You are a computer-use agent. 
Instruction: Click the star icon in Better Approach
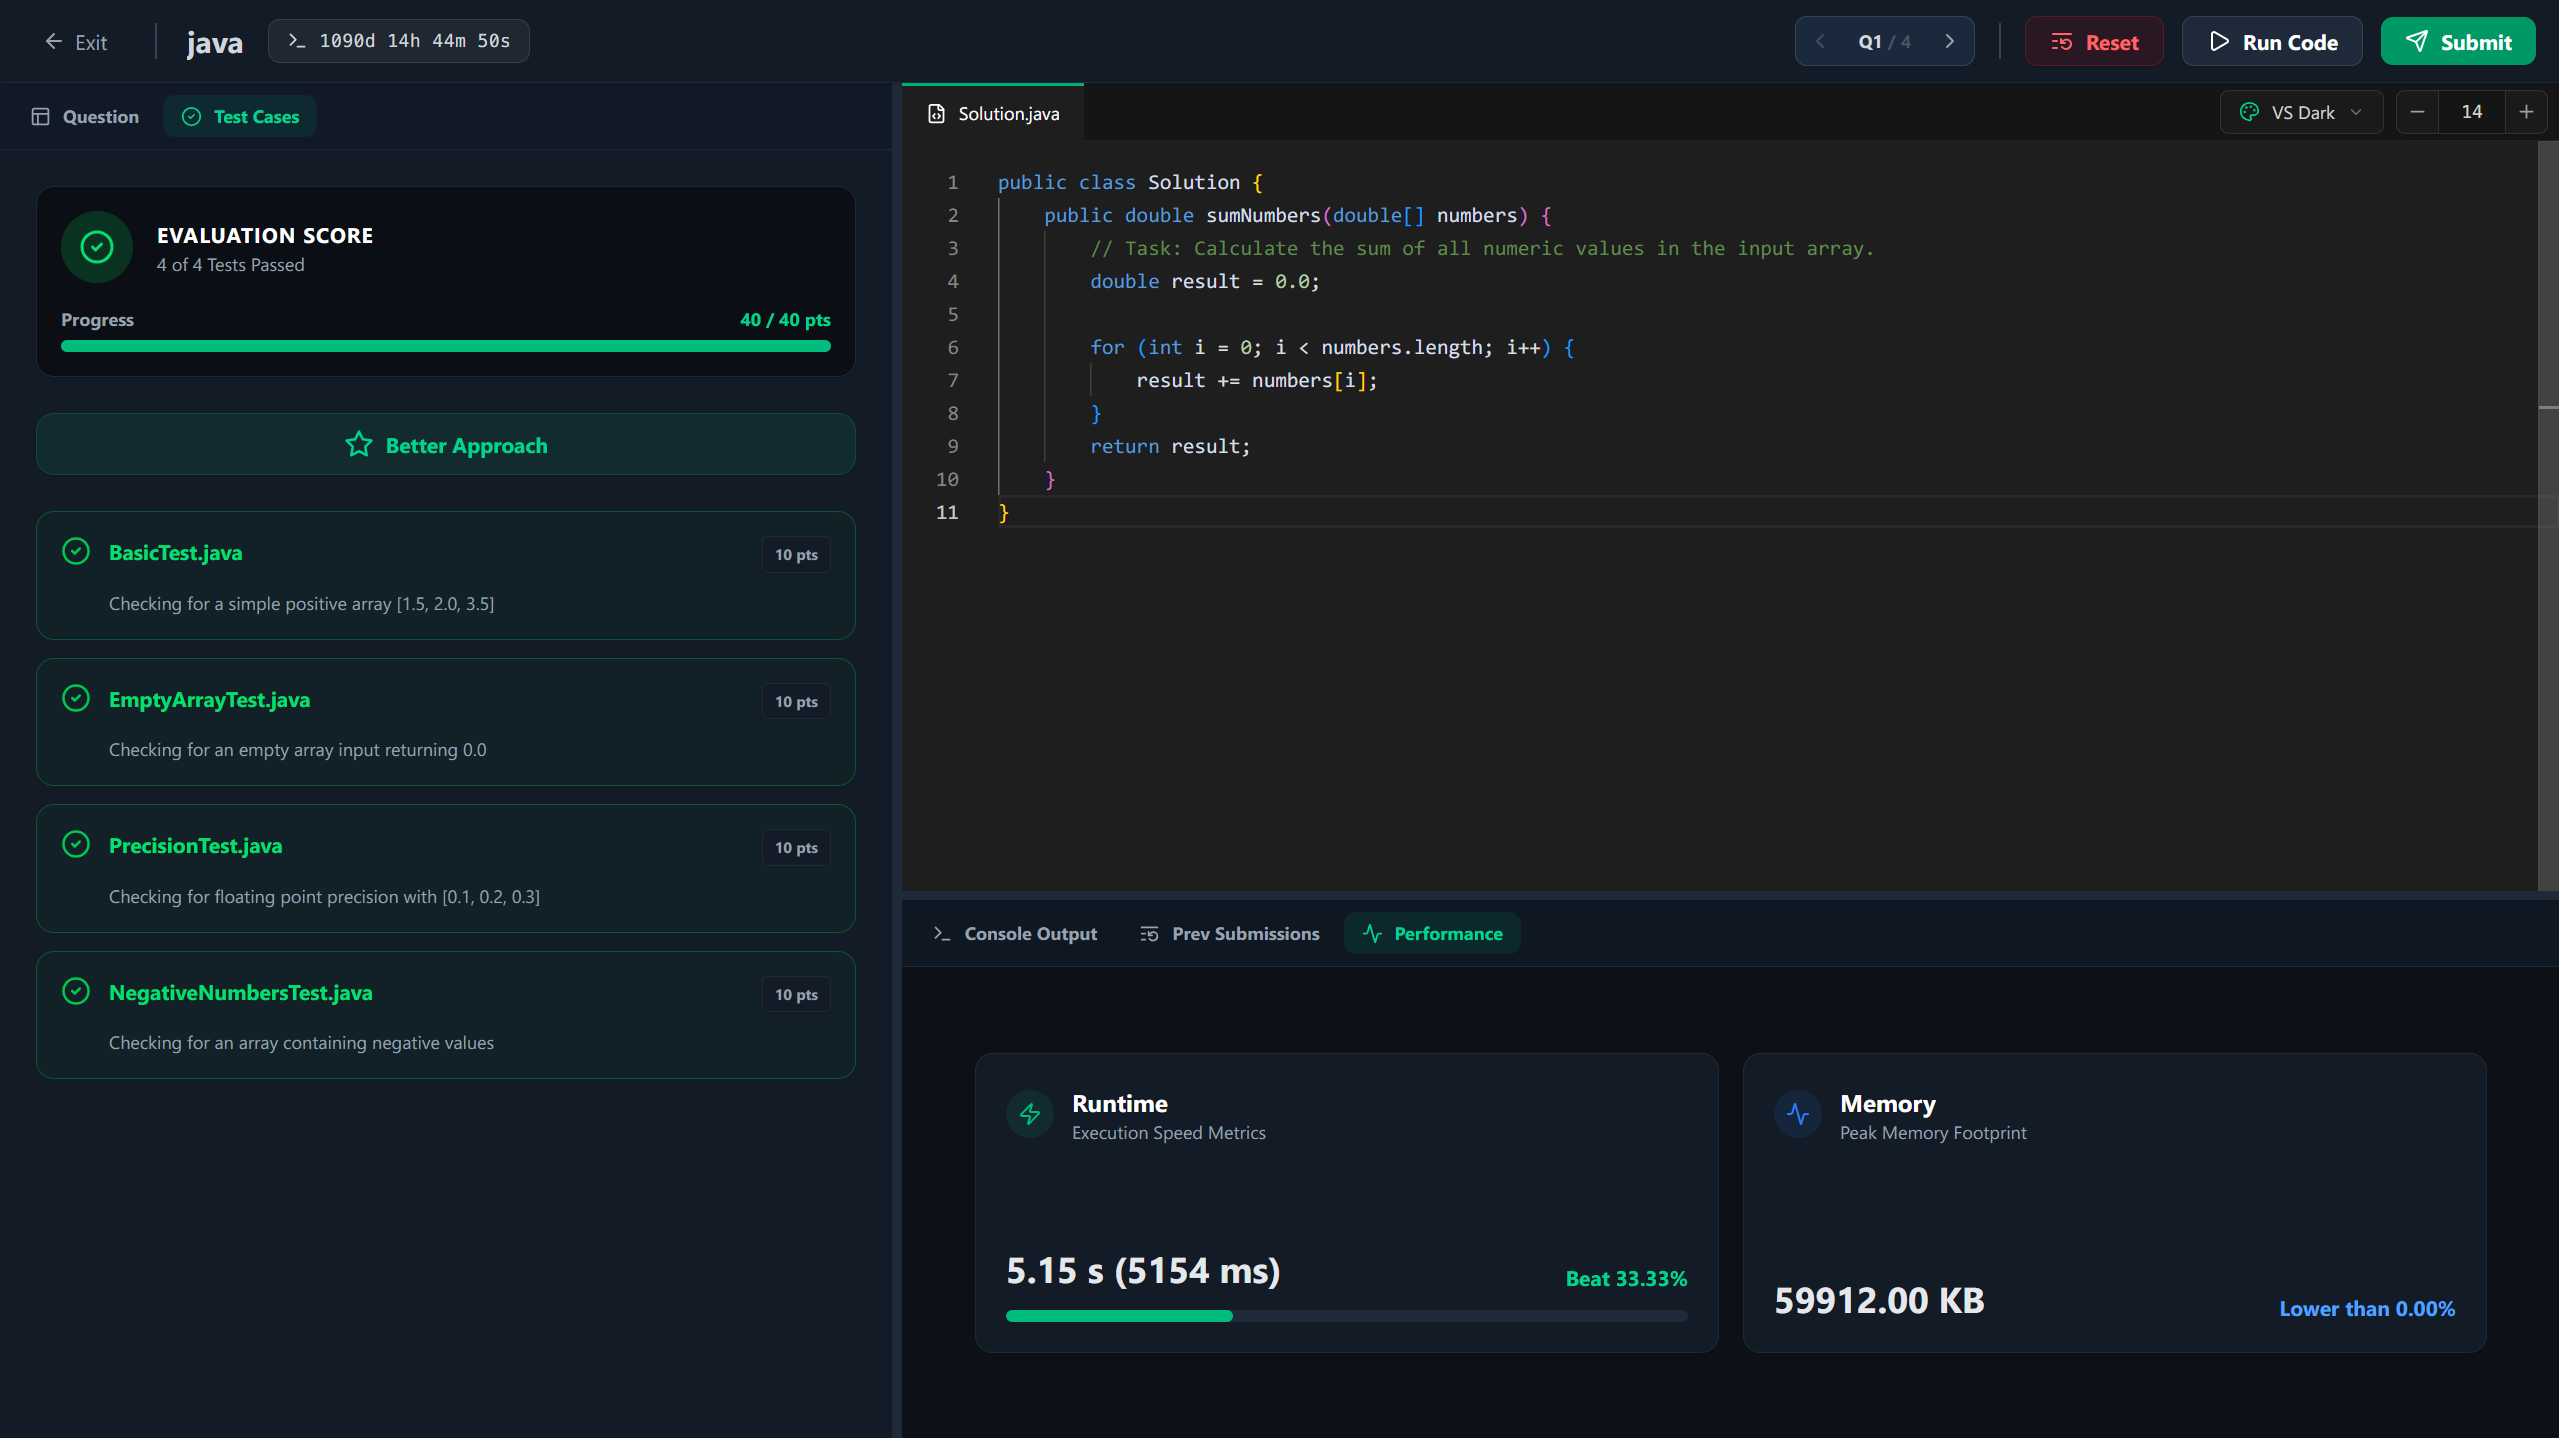(x=359, y=445)
